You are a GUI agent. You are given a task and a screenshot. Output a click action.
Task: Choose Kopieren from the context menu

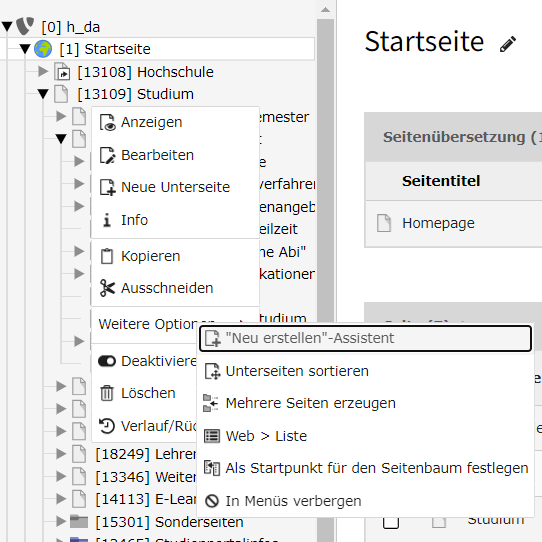point(175,256)
